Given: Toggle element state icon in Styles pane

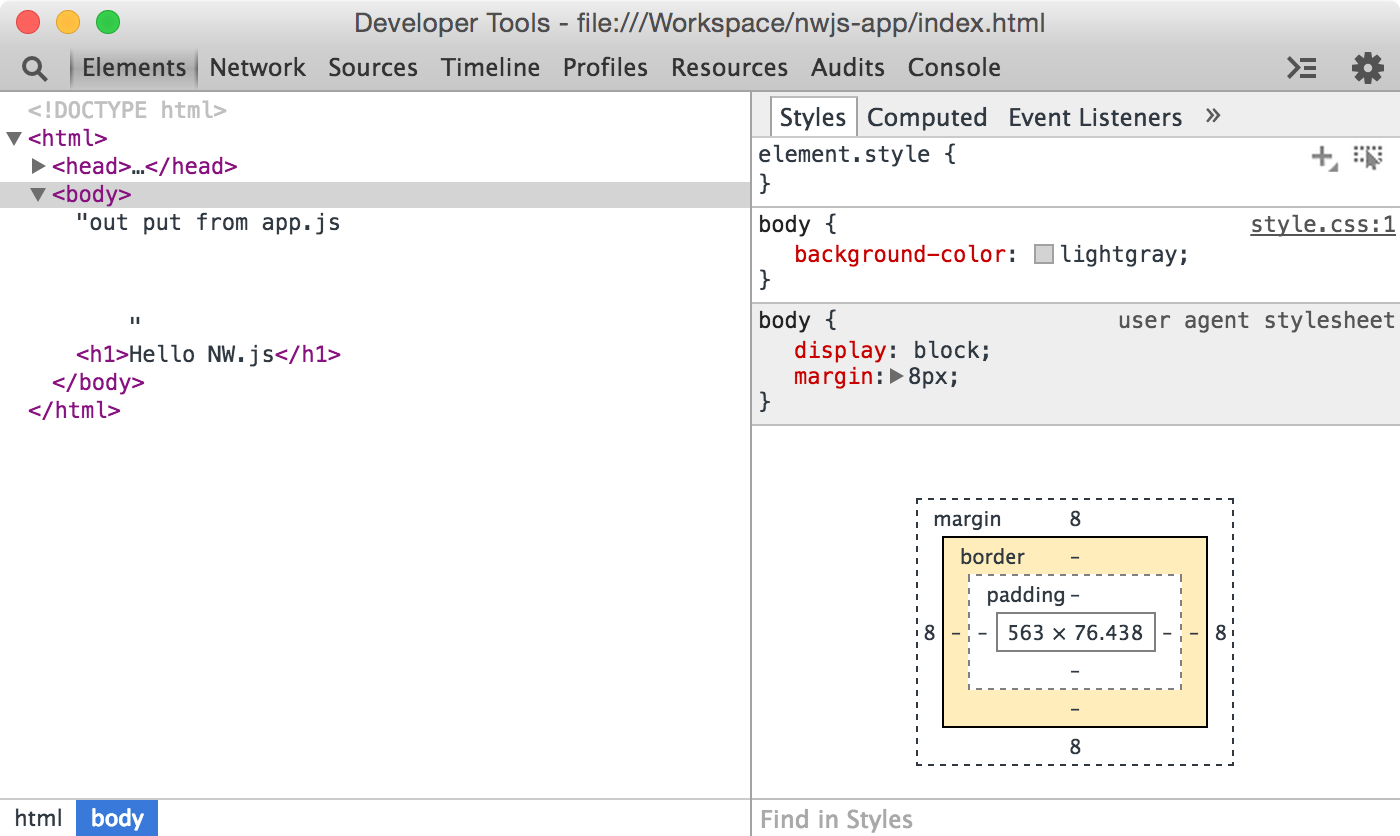Looking at the screenshot, I should (x=1367, y=157).
